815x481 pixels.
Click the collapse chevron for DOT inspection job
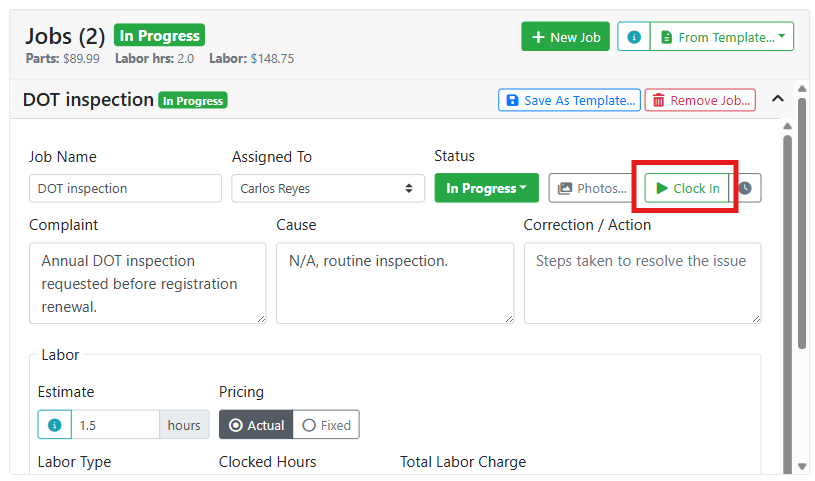[778, 99]
